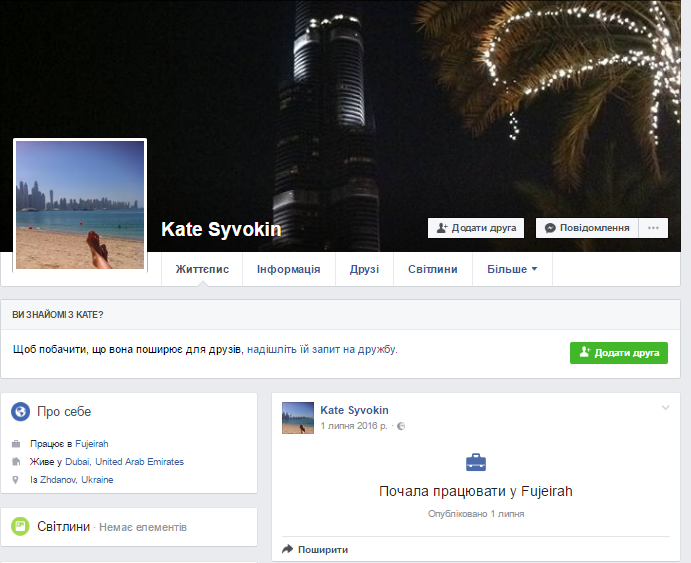
Task: Open the post options chevron
Action: point(665,407)
